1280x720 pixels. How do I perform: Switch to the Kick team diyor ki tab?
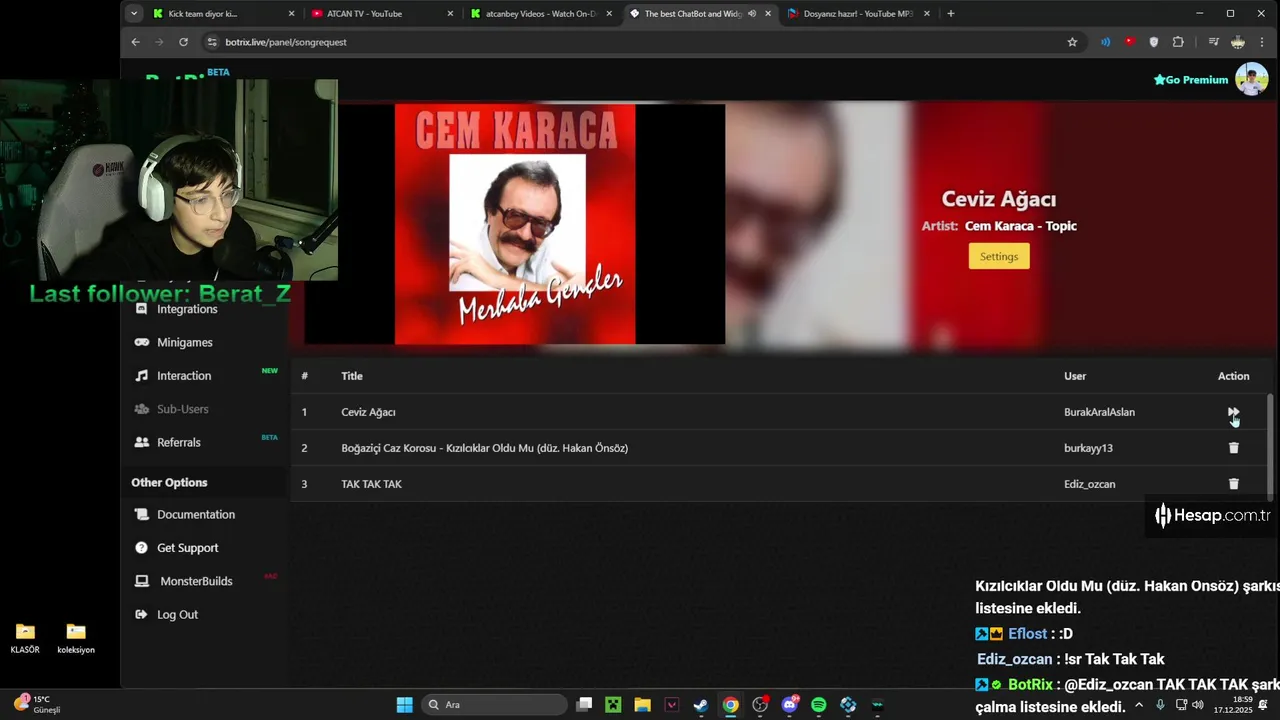pos(224,14)
